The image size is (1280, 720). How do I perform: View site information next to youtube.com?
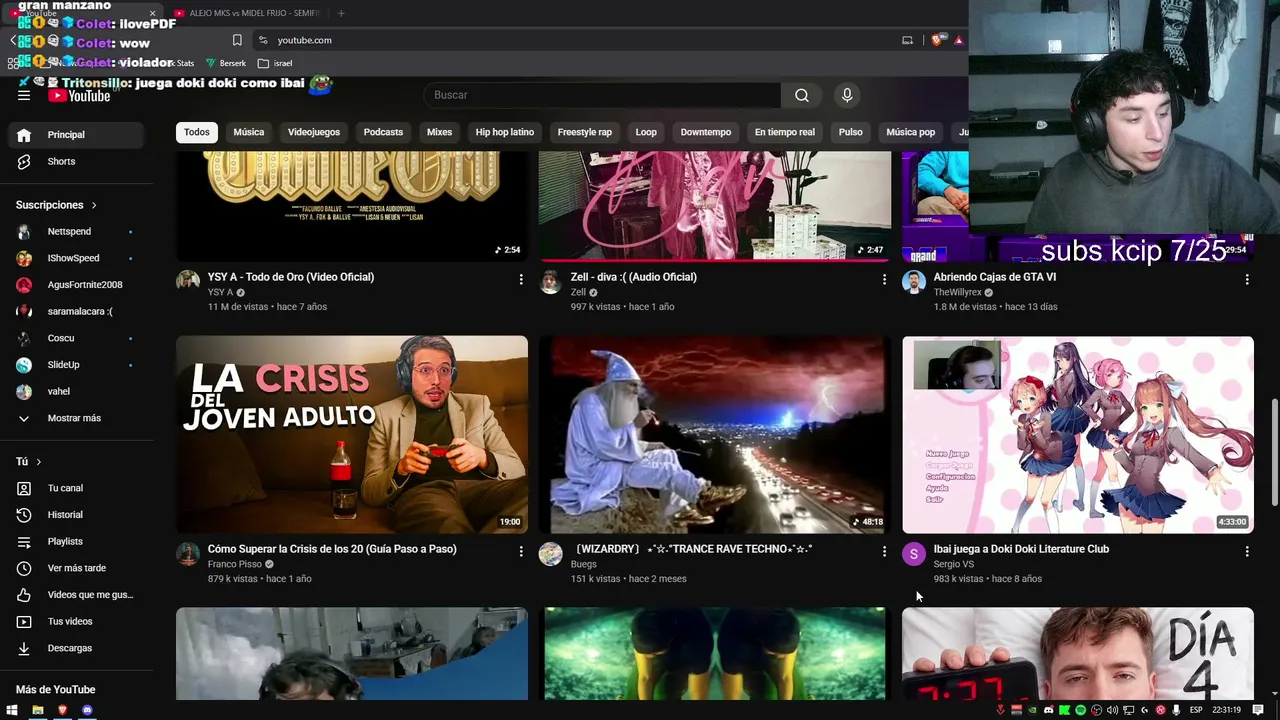click(x=263, y=40)
